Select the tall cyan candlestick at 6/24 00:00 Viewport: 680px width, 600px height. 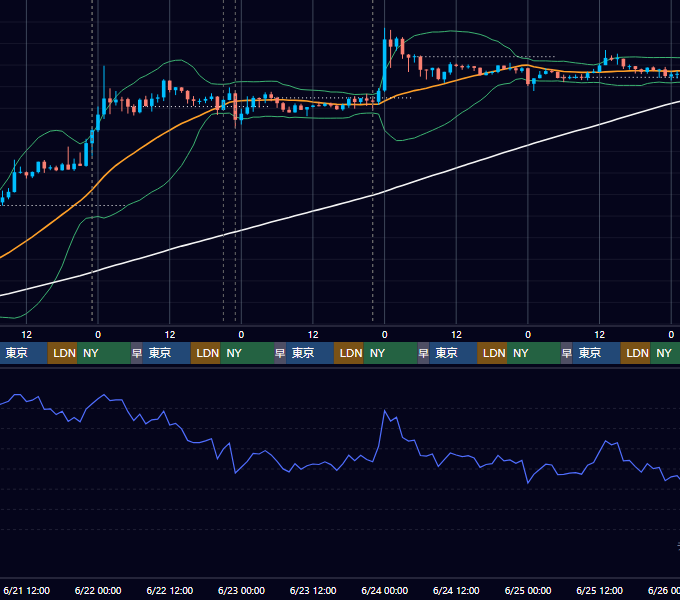[385, 65]
